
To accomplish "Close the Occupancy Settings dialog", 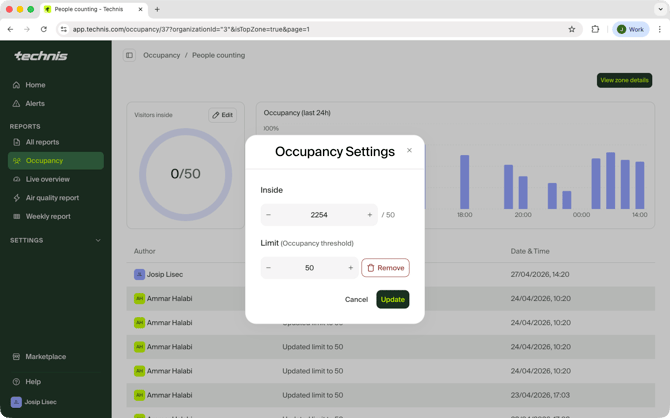I will click(x=409, y=150).
